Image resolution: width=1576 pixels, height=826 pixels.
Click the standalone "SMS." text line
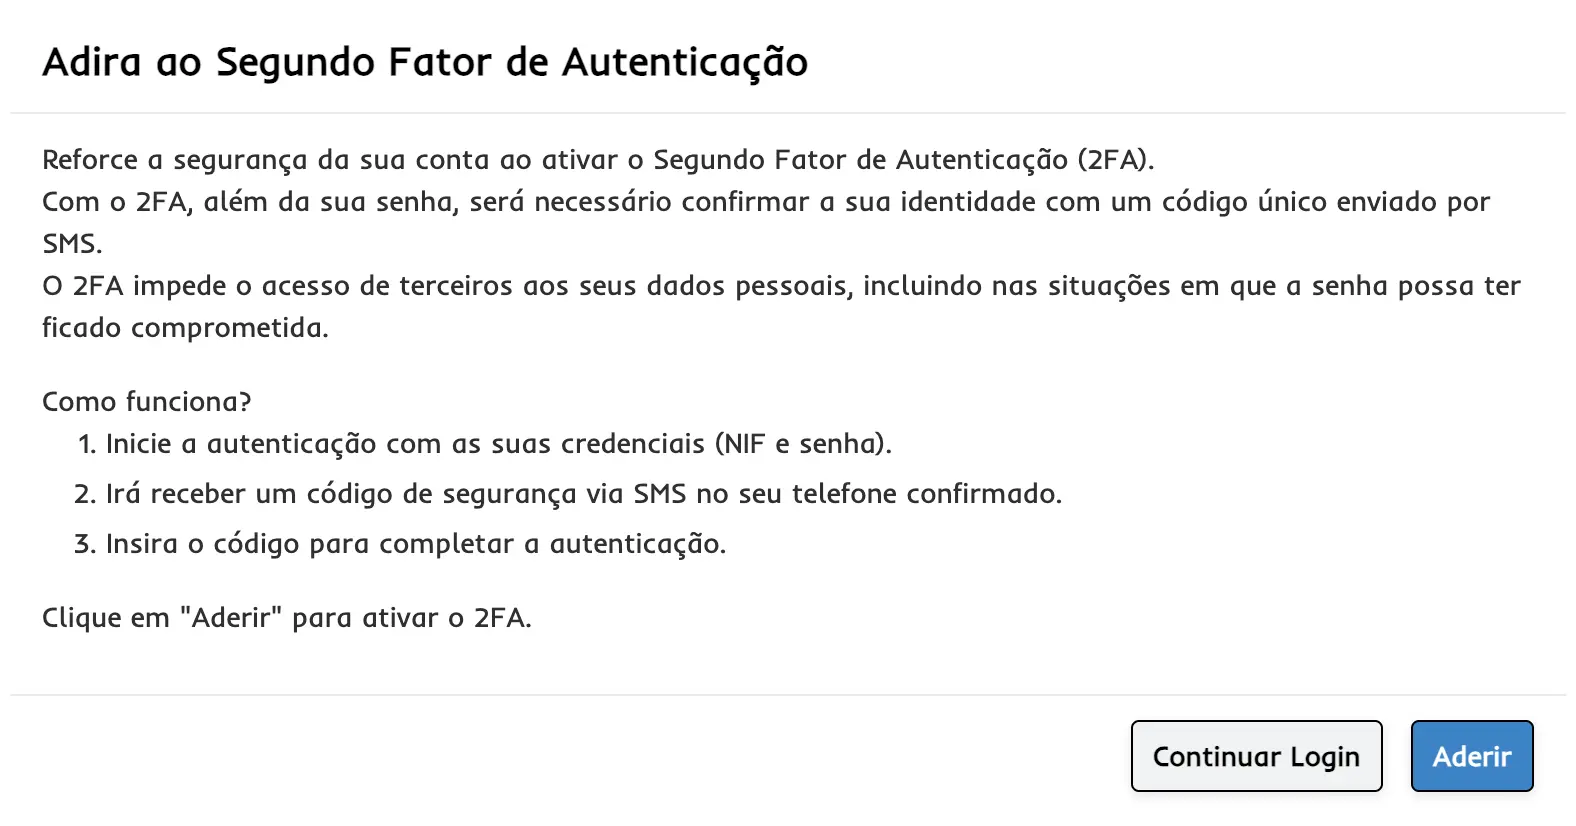coord(72,244)
